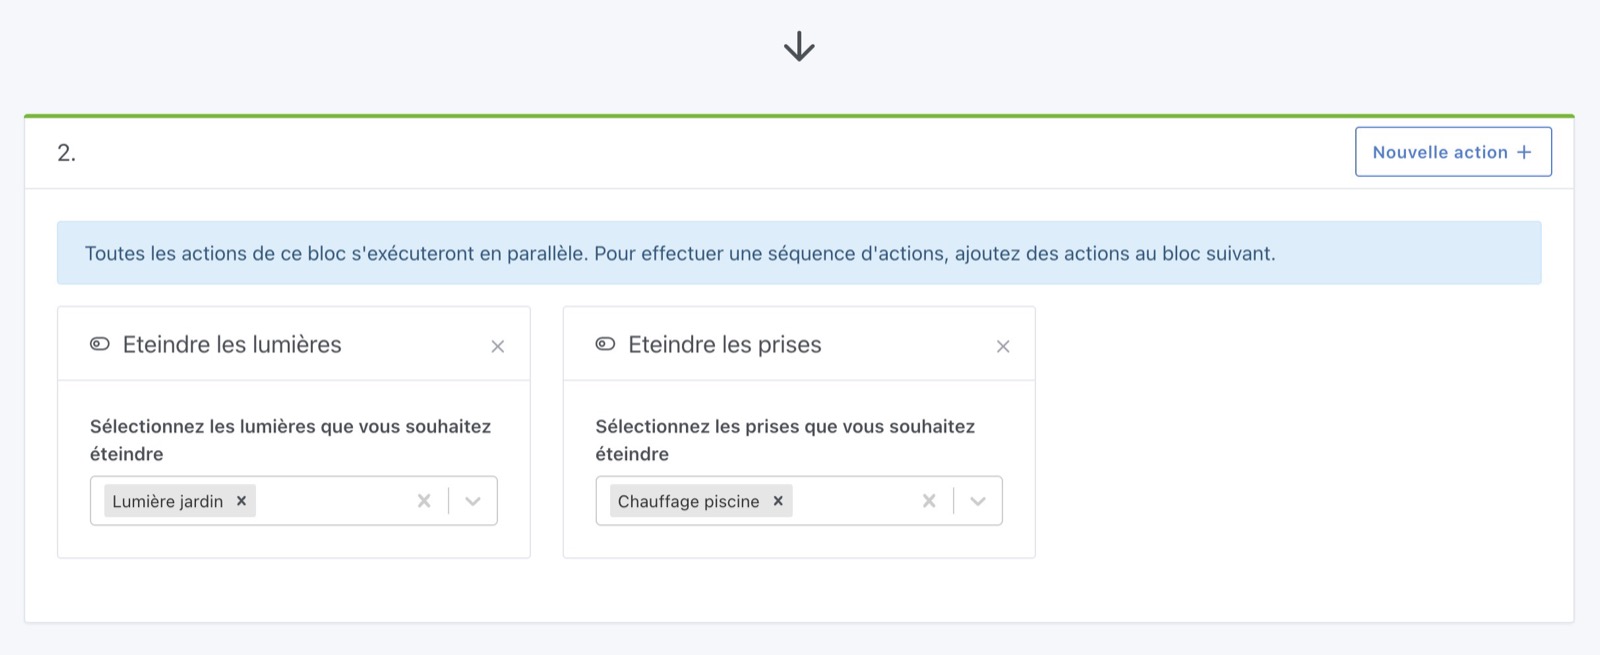The height and width of the screenshot is (655, 1600).
Task: Click the downward arrow between scenario blocks
Action: click(x=799, y=46)
